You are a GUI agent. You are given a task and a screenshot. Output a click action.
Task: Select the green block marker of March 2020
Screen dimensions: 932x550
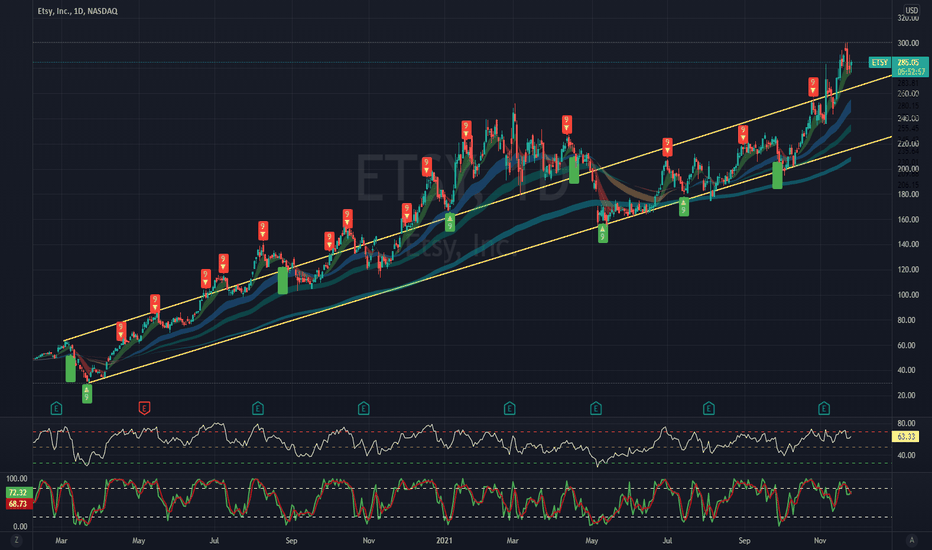[70, 368]
